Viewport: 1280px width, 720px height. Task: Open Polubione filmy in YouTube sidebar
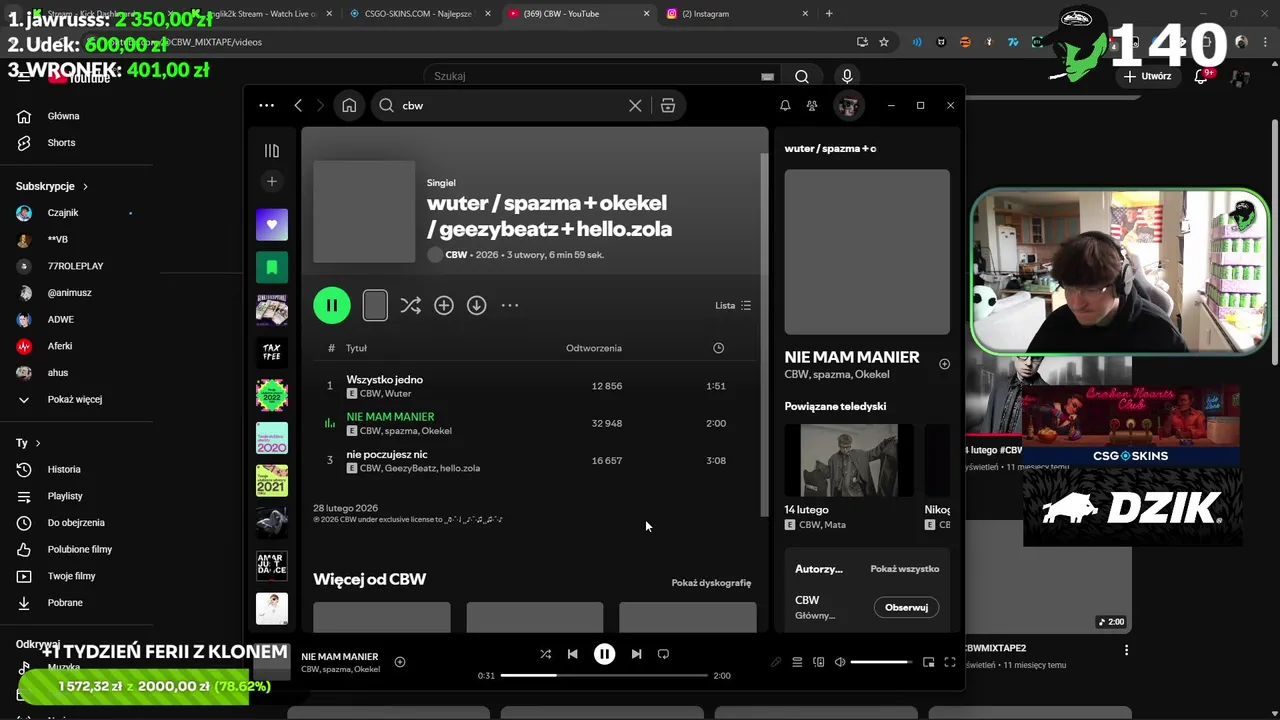pyautogui.click(x=80, y=549)
